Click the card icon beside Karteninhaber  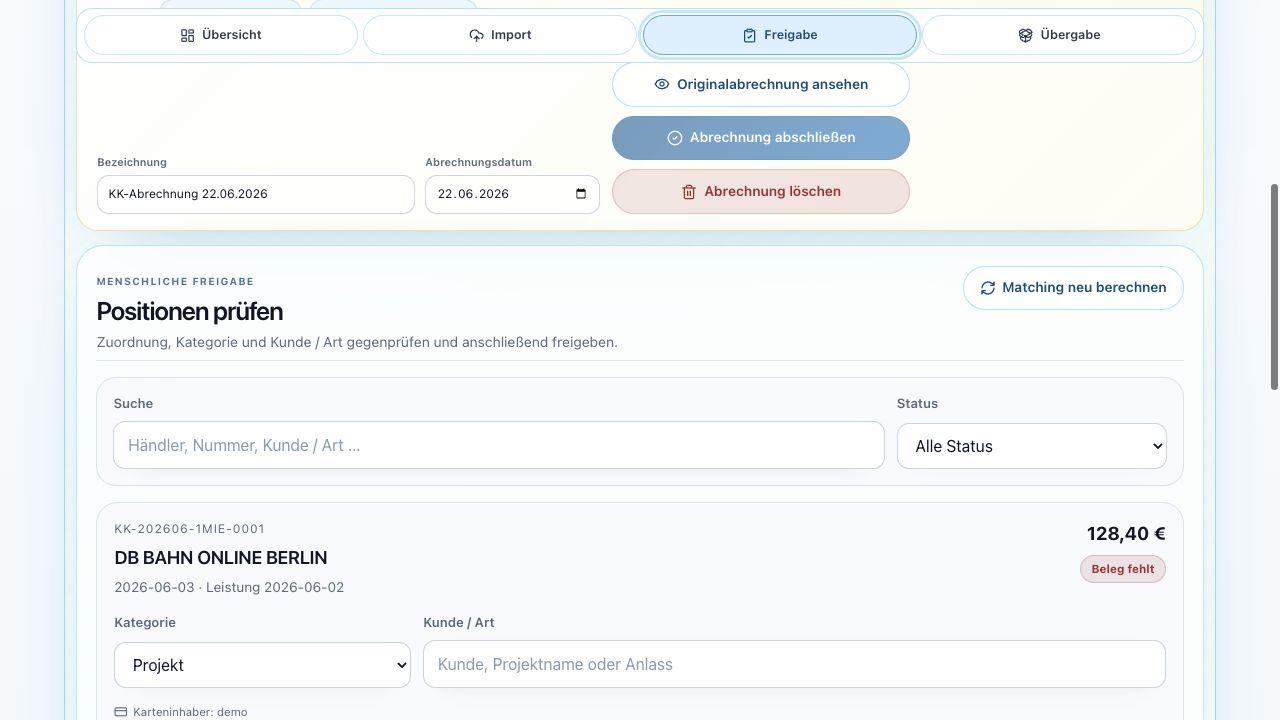click(121, 712)
